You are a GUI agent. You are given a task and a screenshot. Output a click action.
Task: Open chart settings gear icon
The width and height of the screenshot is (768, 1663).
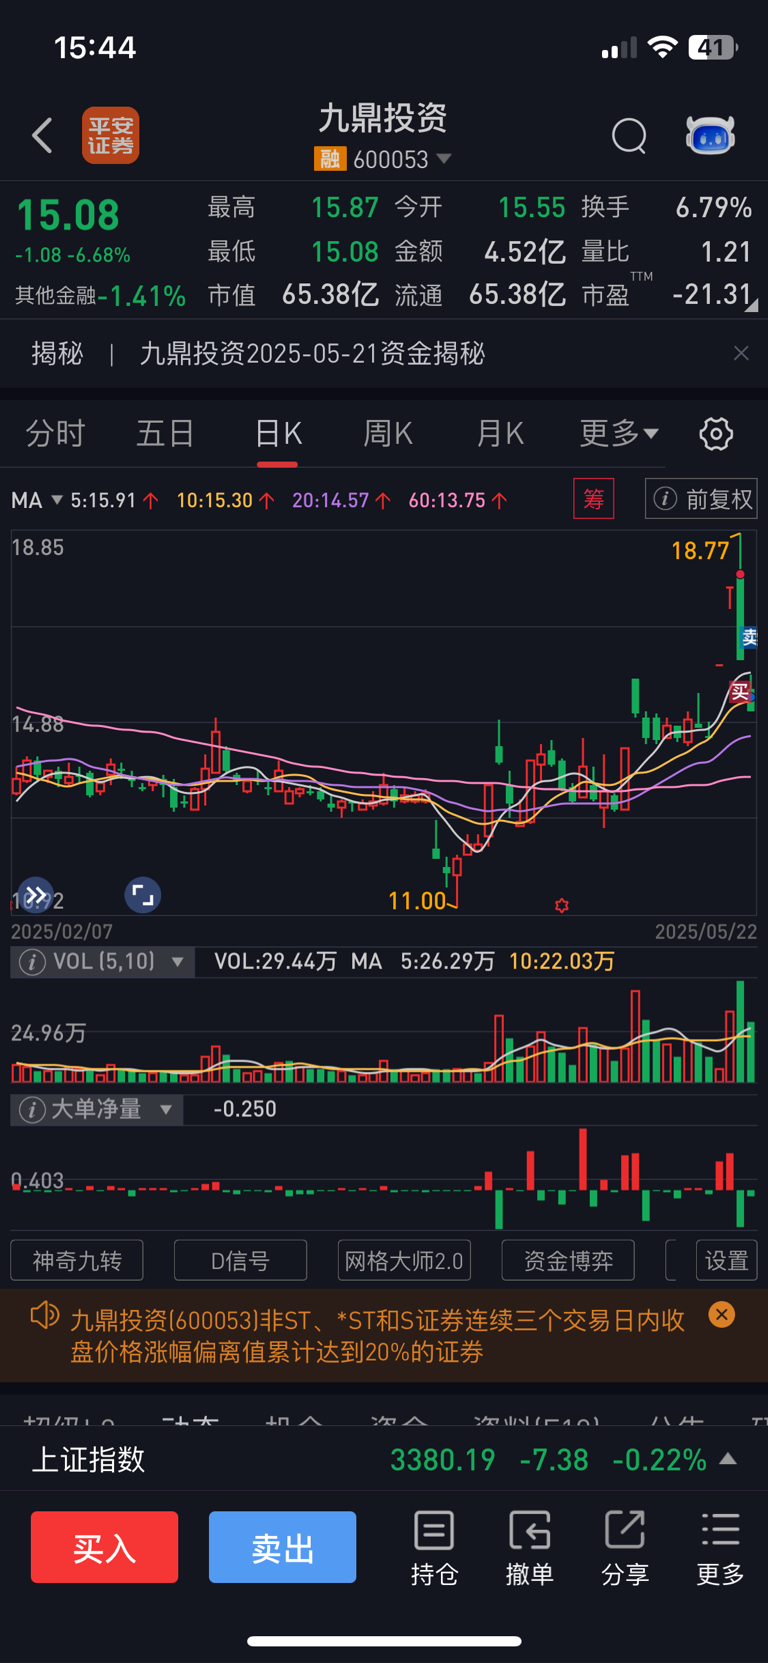tap(716, 433)
